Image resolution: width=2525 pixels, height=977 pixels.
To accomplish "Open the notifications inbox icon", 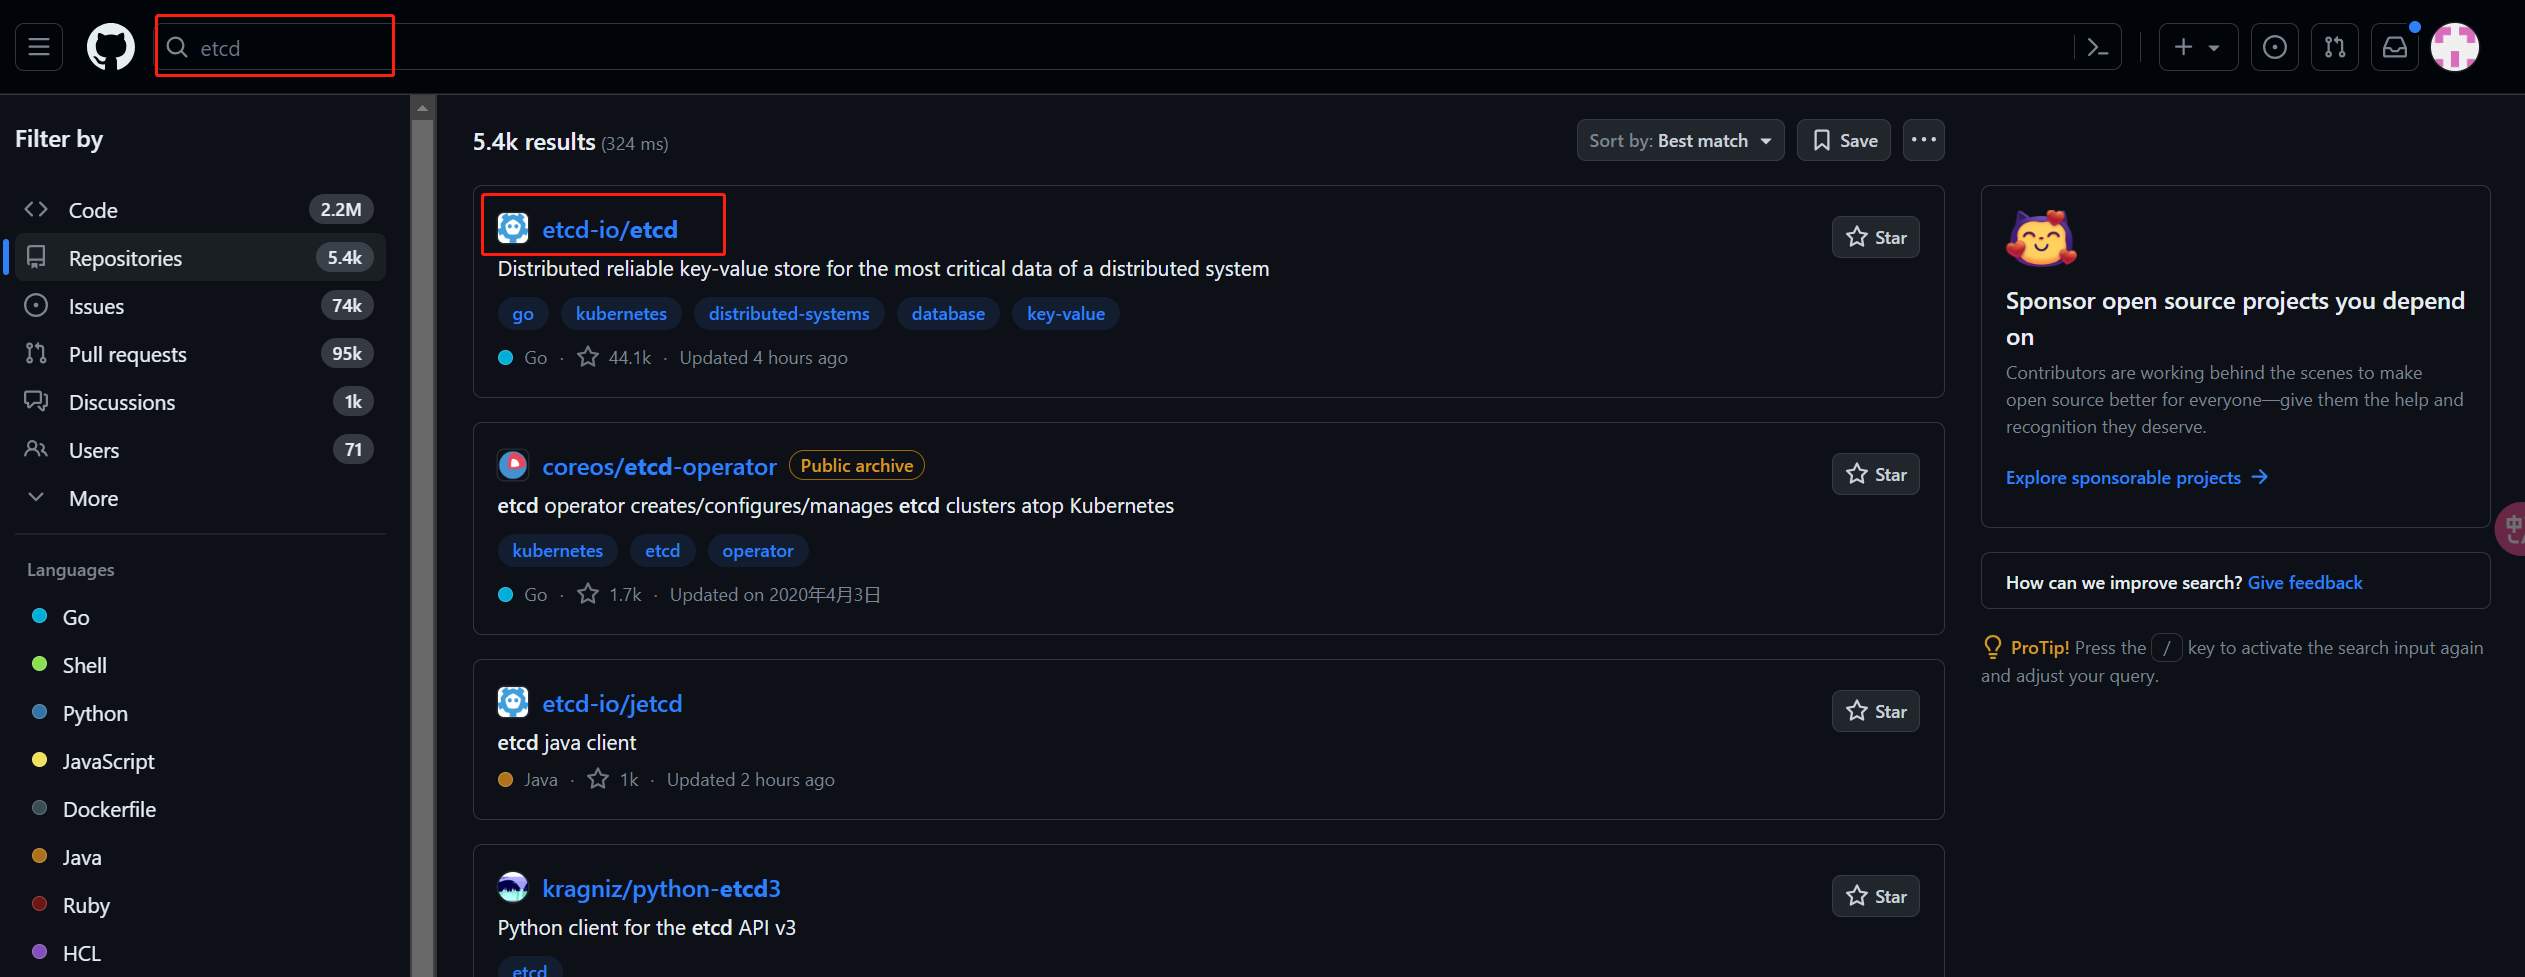I will pos(2395,47).
